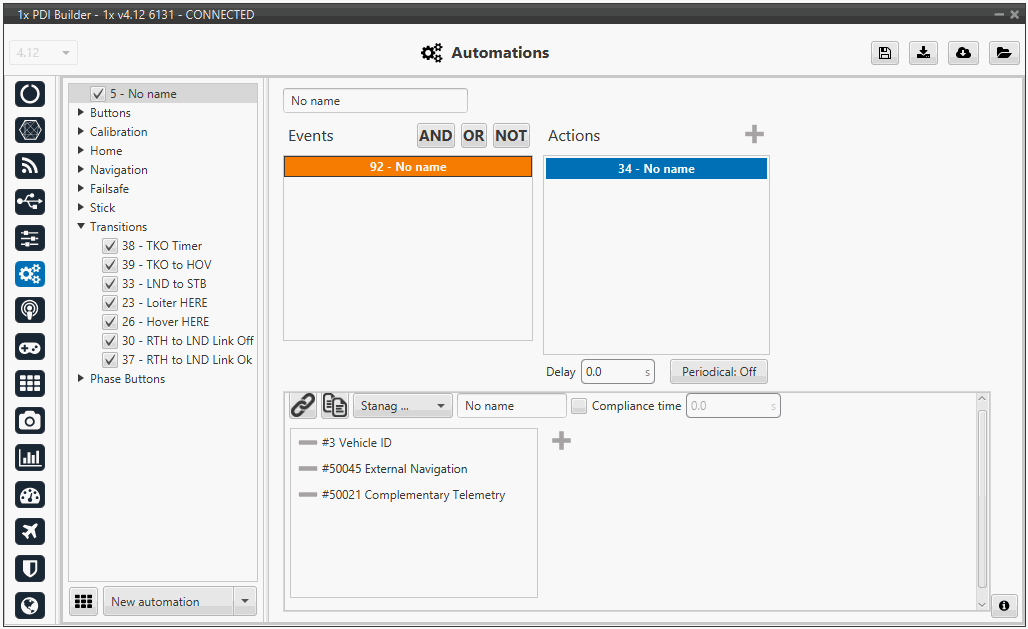Select the 30 - RTH to LND Link Off item
Viewport: 1028px width, 629px height.
[187, 341]
